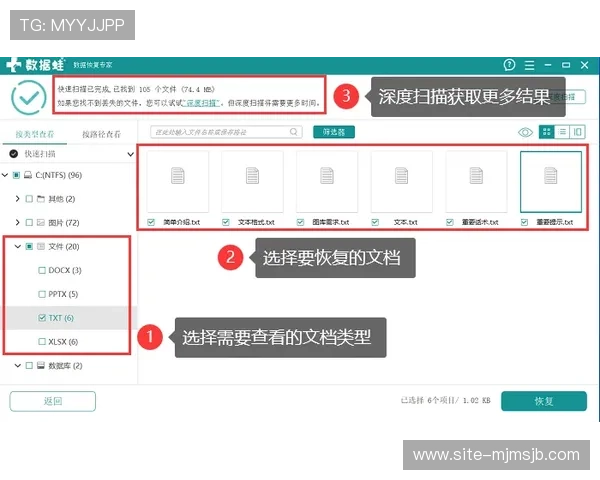Click the 数据蛙 logo cross icon
This screenshot has width=600, height=480.
(13, 65)
